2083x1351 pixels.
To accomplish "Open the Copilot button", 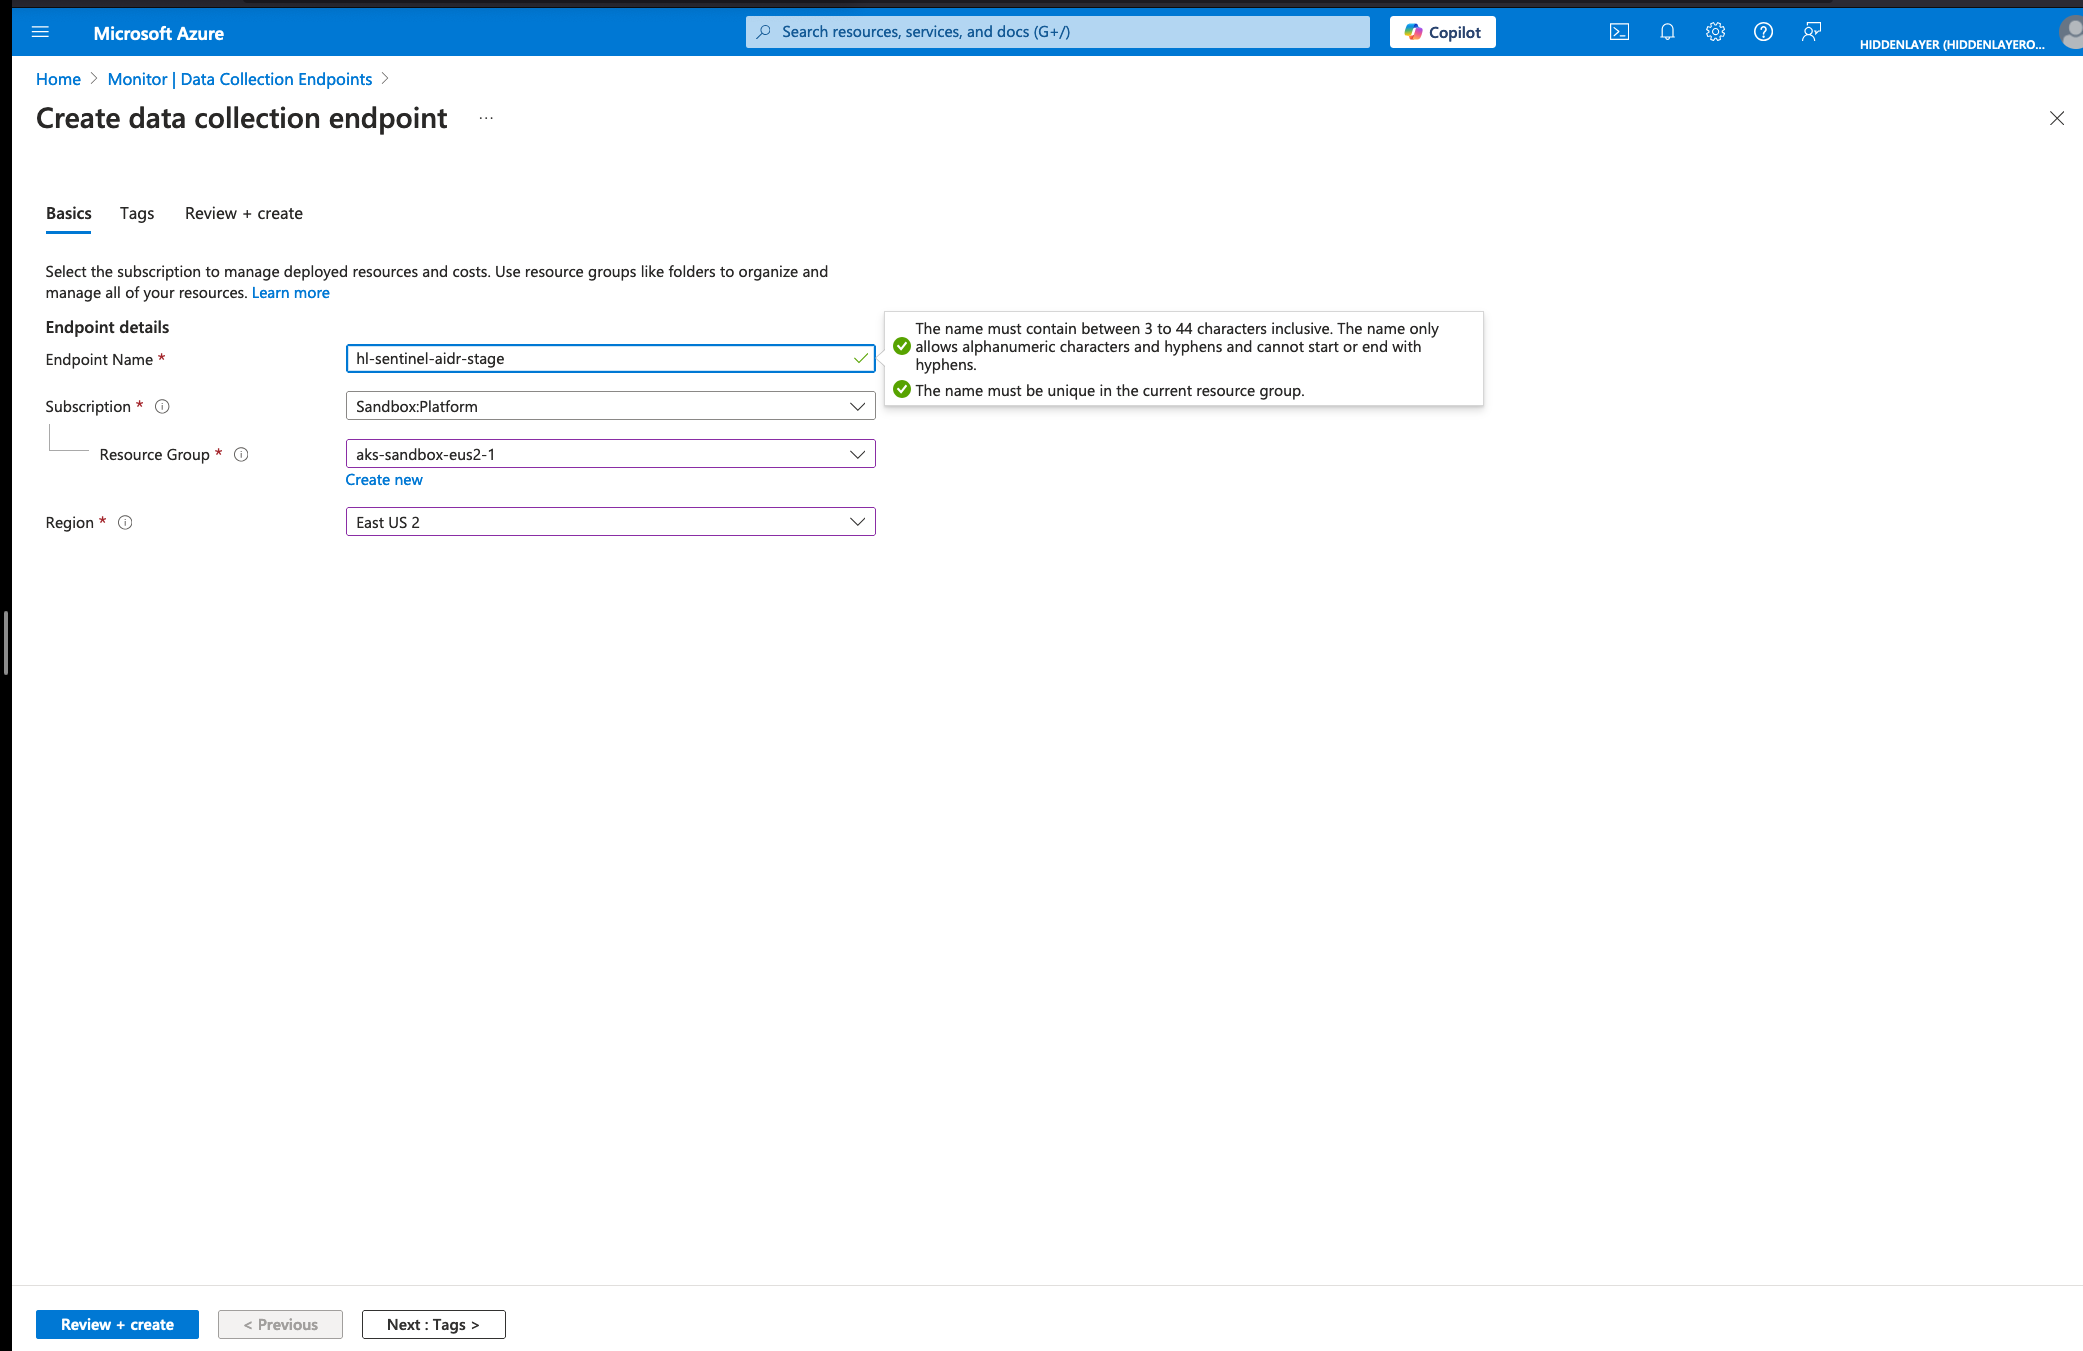I will tap(1442, 32).
